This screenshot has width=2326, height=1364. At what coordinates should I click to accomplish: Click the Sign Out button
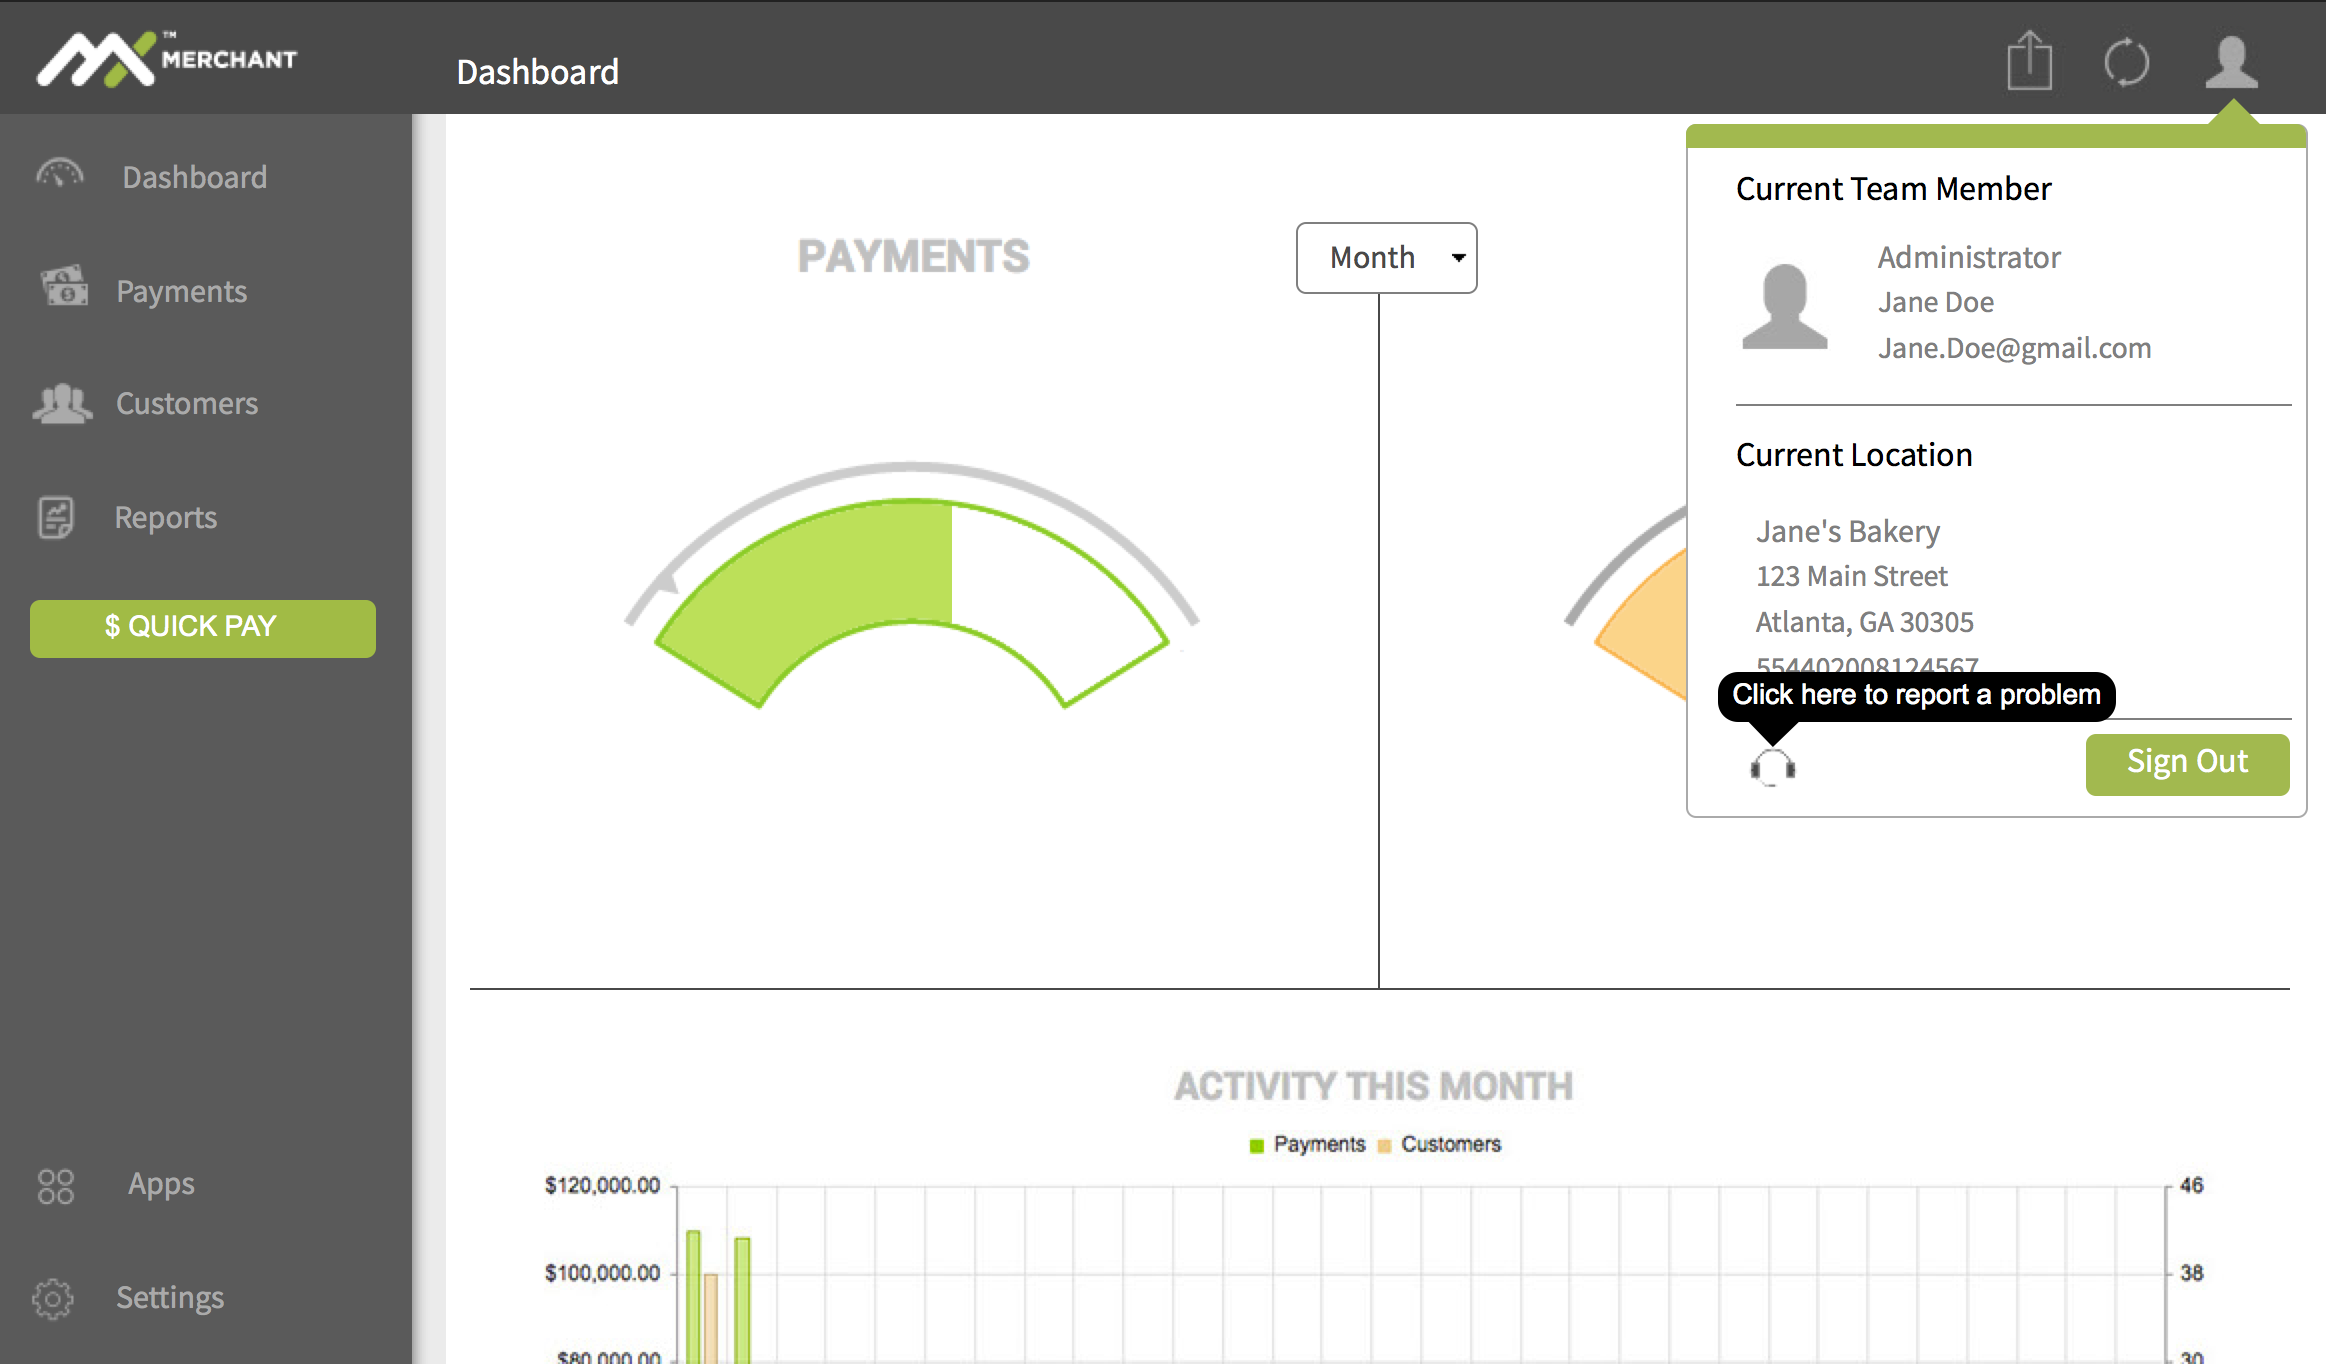point(2186,764)
